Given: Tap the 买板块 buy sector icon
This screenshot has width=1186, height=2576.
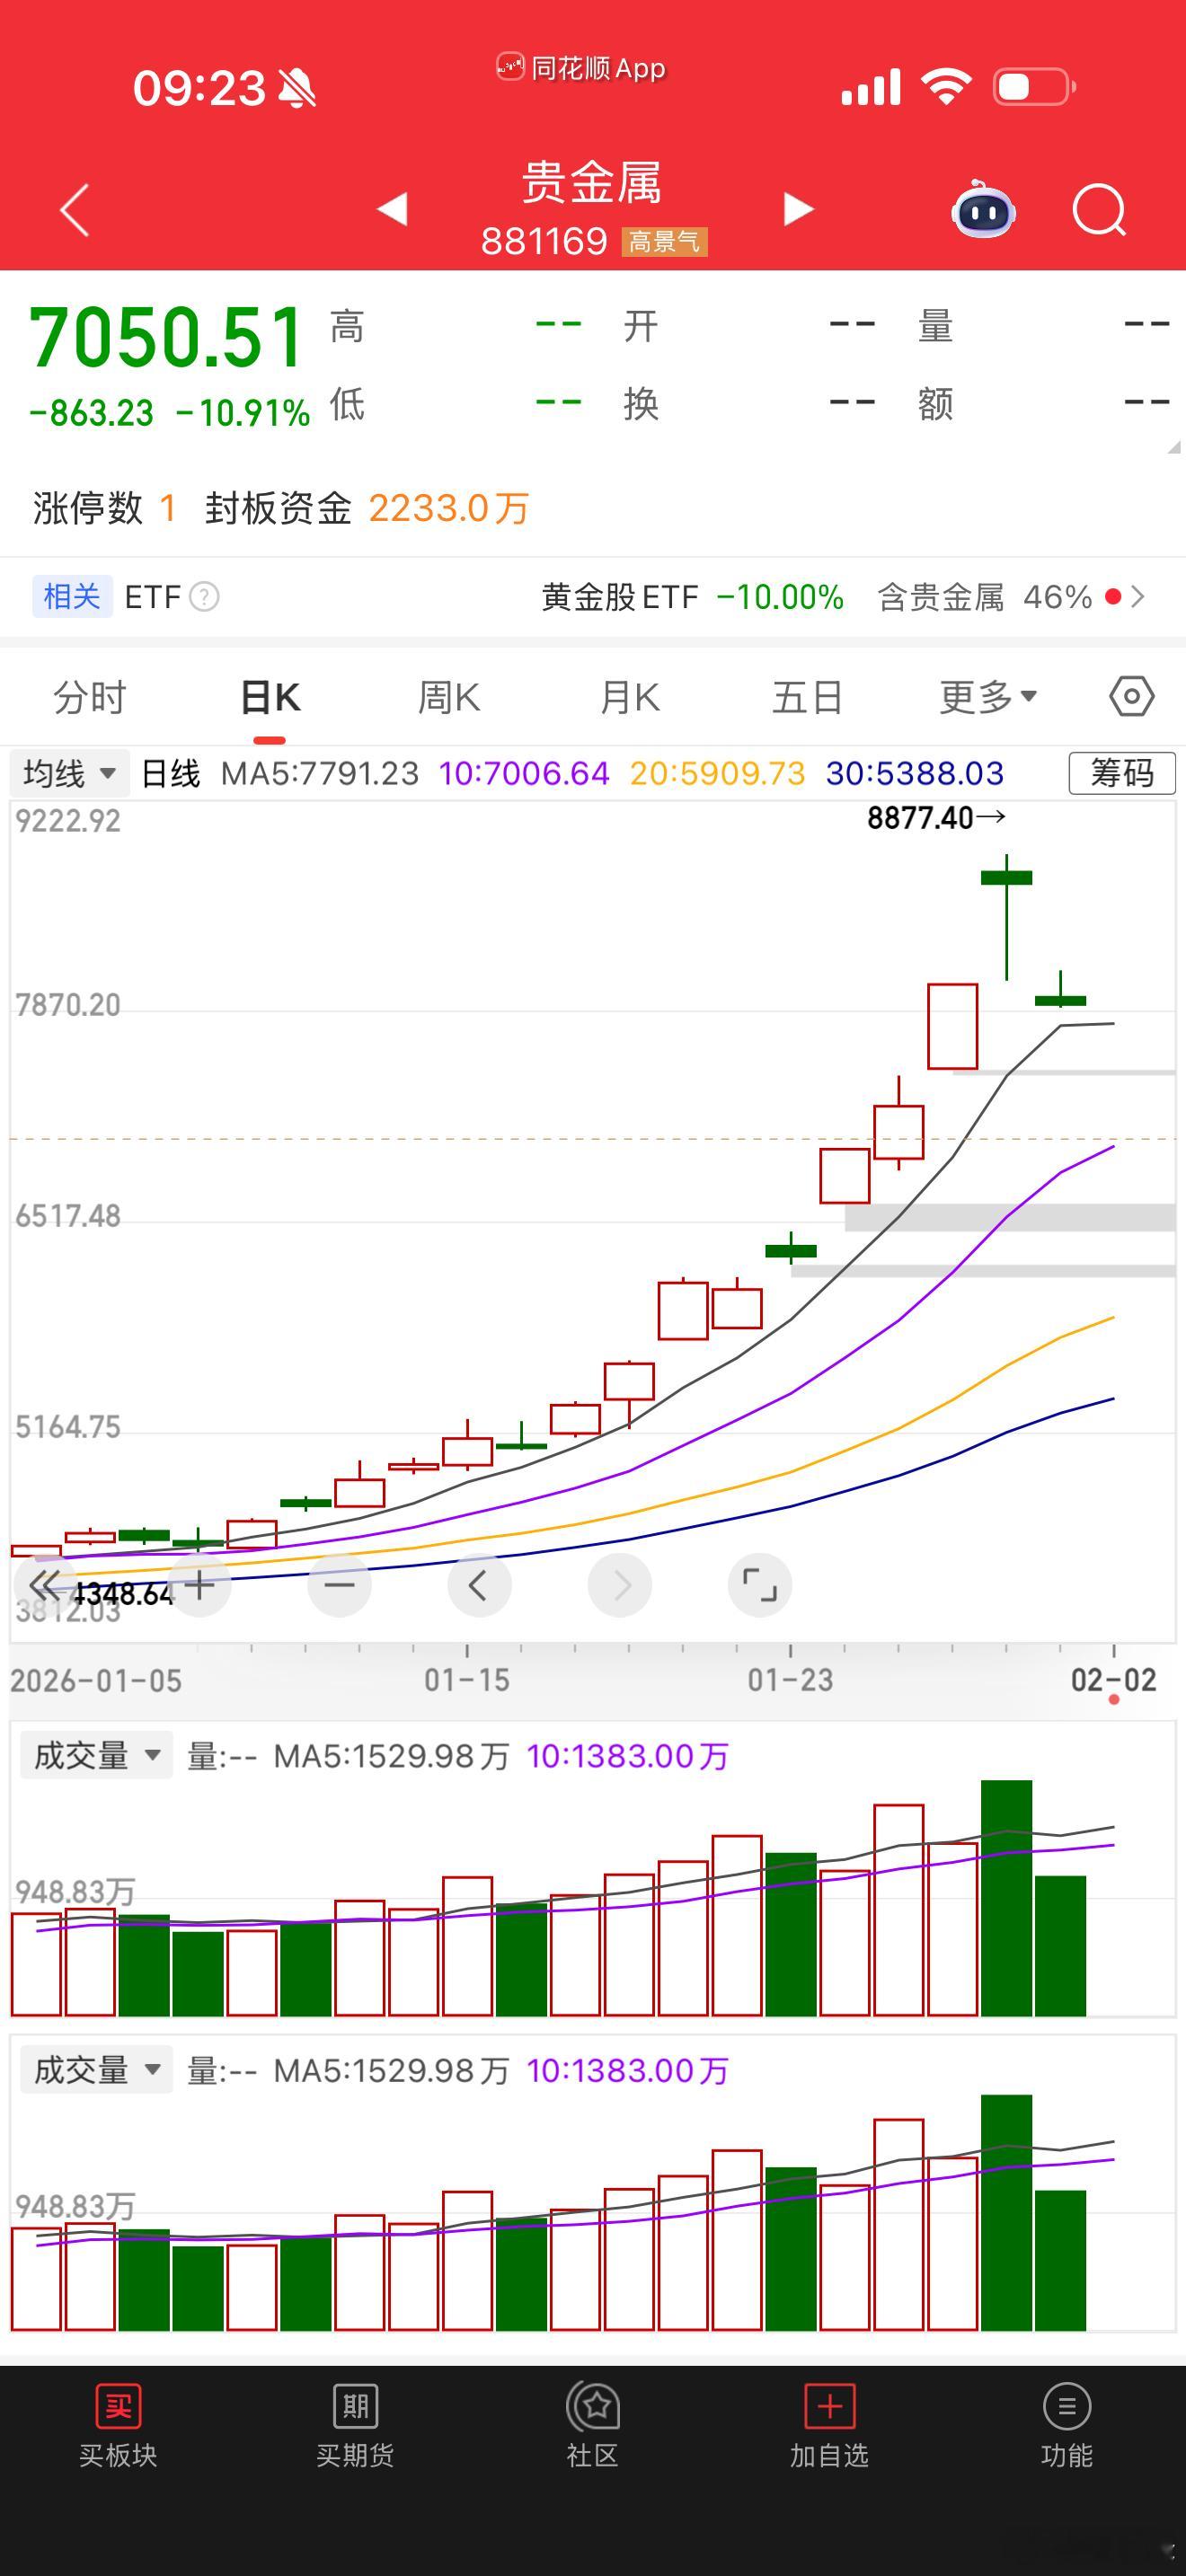Looking at the screenshot, I should coord(118,2424).
